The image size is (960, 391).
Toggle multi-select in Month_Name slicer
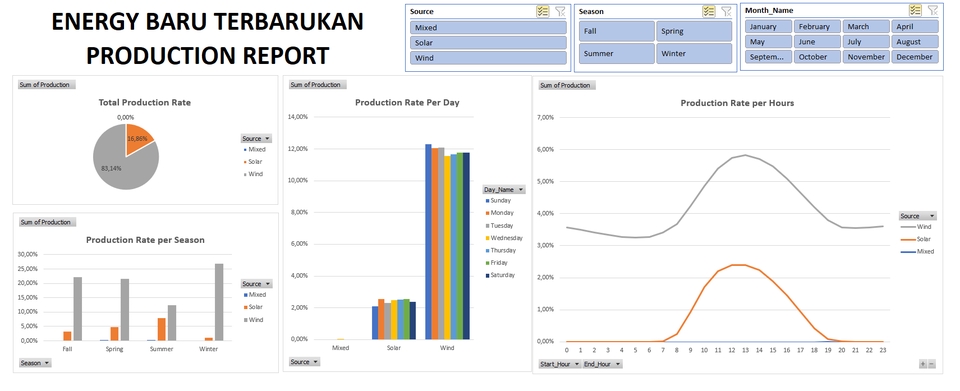pos(915,10)
